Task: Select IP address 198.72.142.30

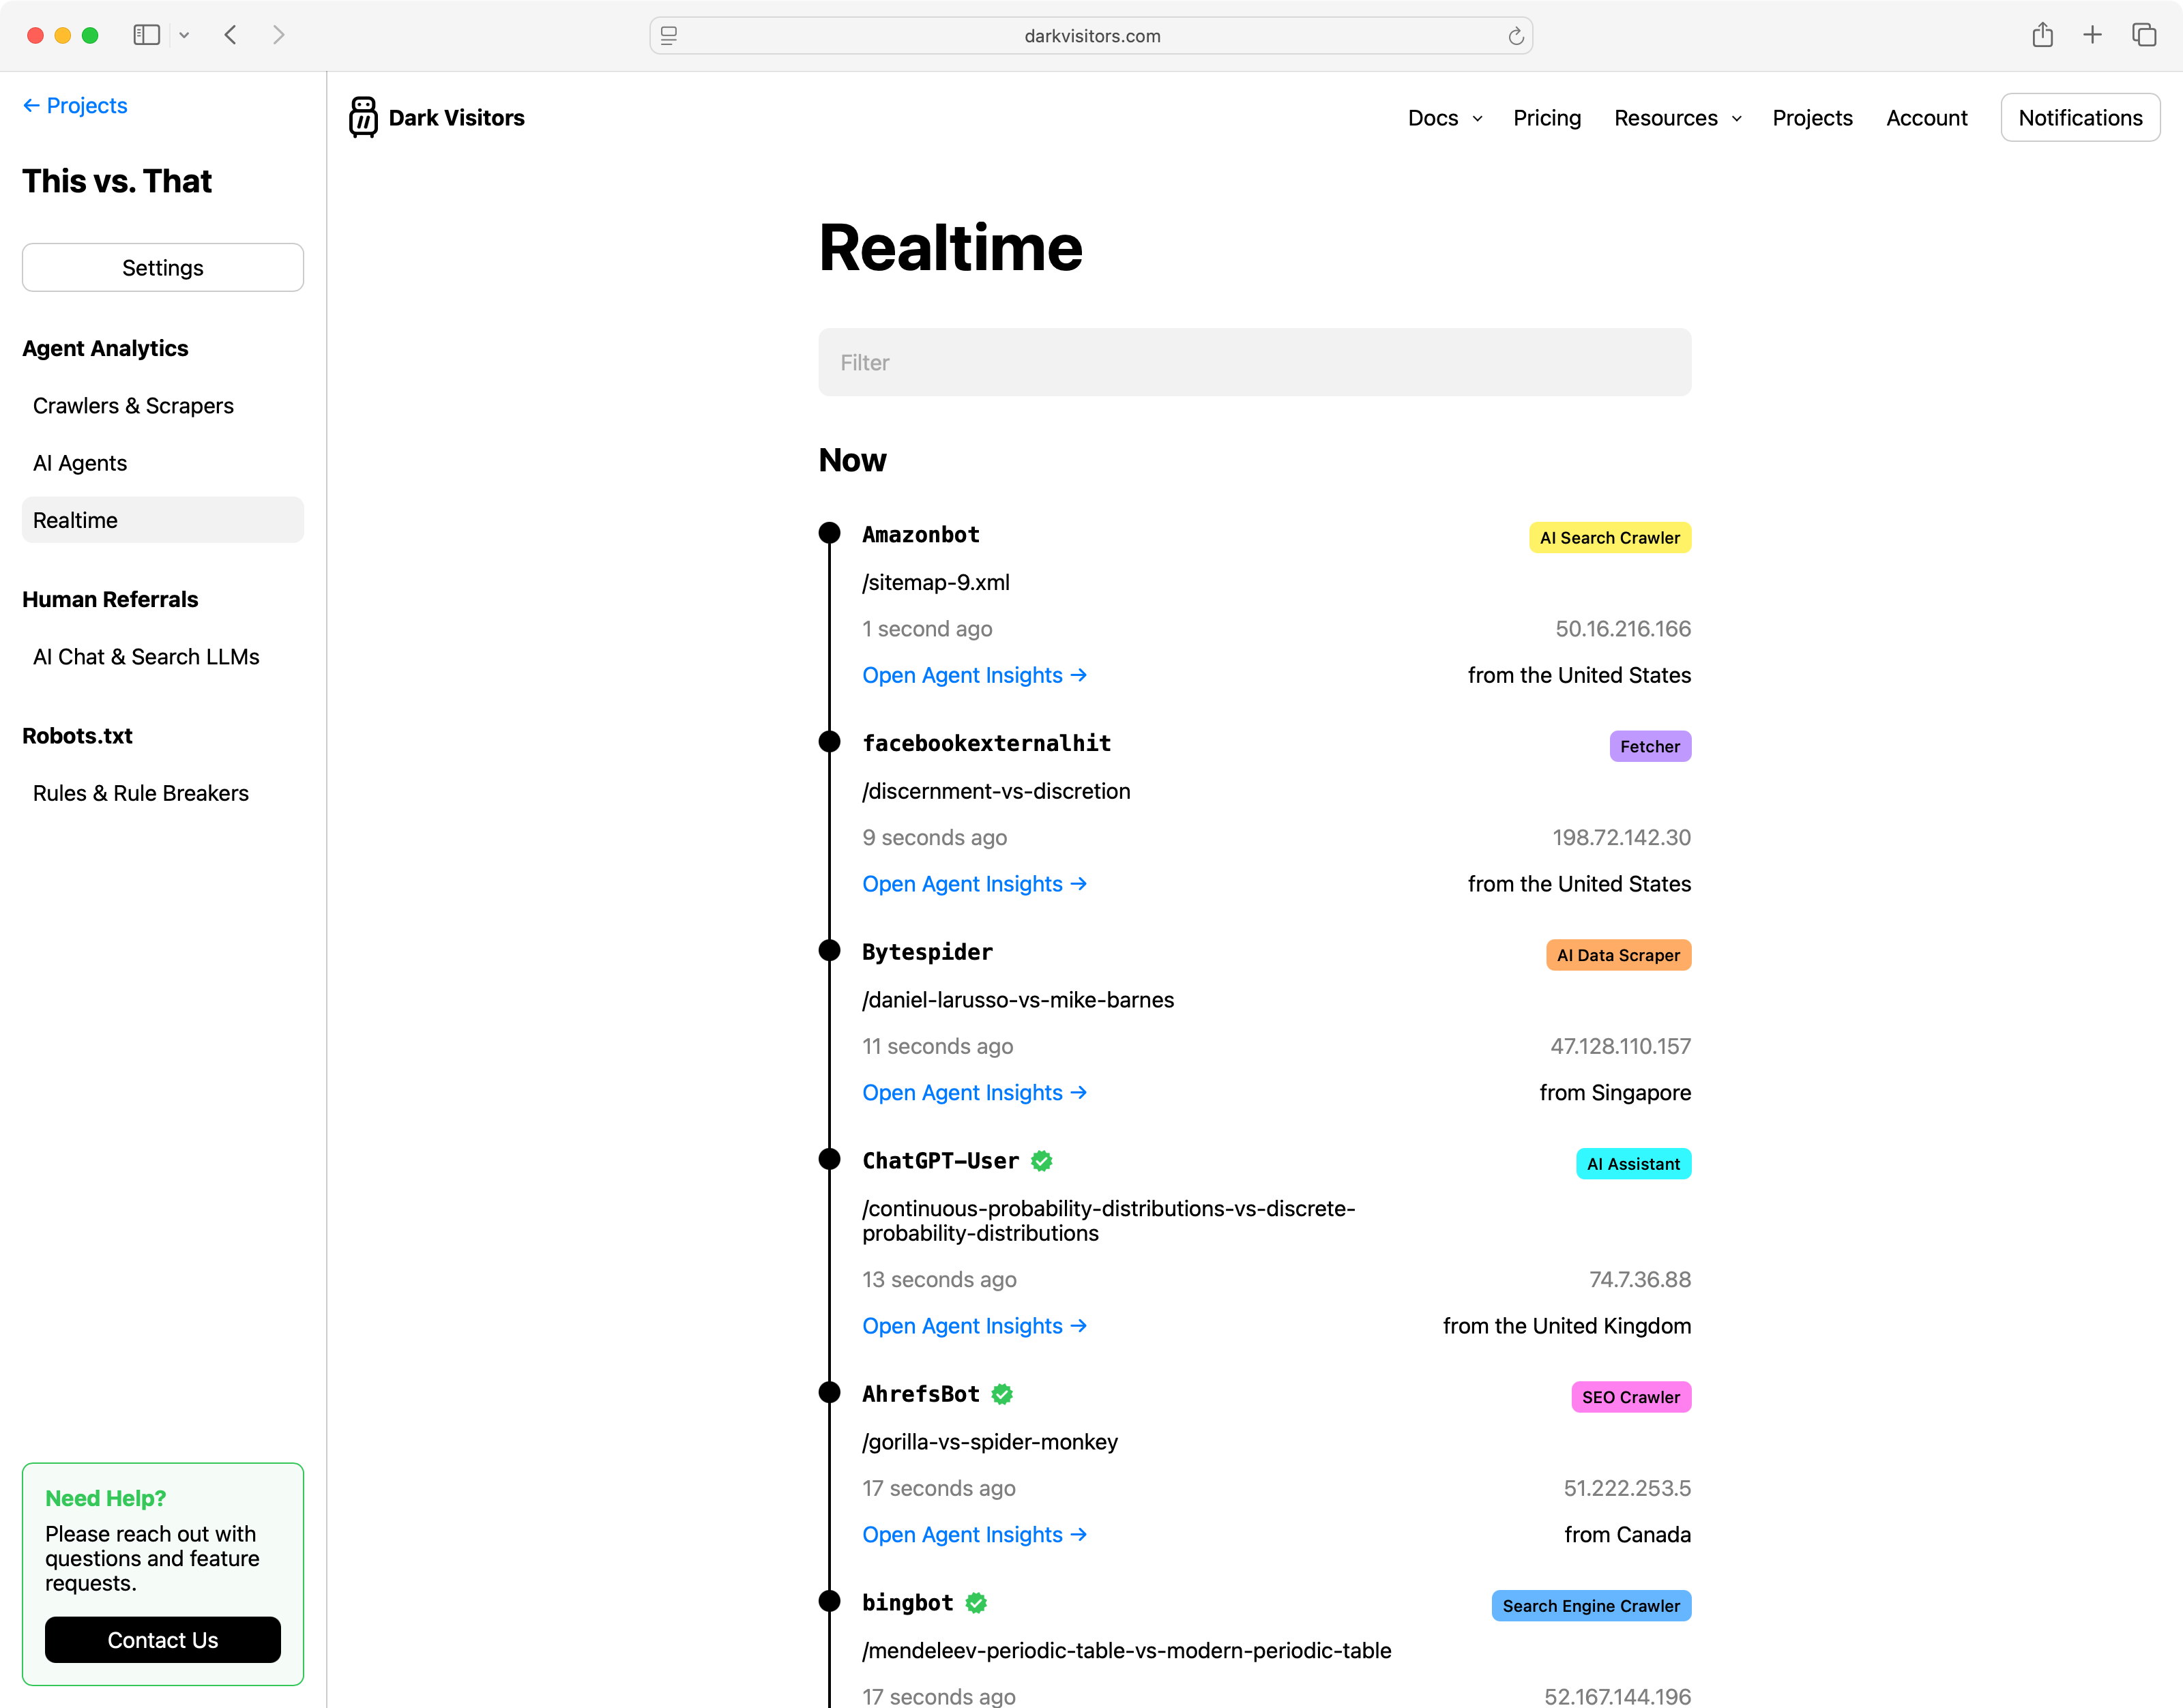Action: [x=1621, y=837]
